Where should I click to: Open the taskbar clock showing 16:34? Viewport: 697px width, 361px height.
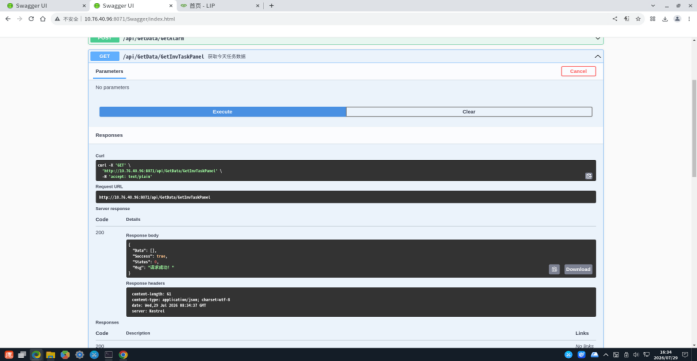point(665,354)
